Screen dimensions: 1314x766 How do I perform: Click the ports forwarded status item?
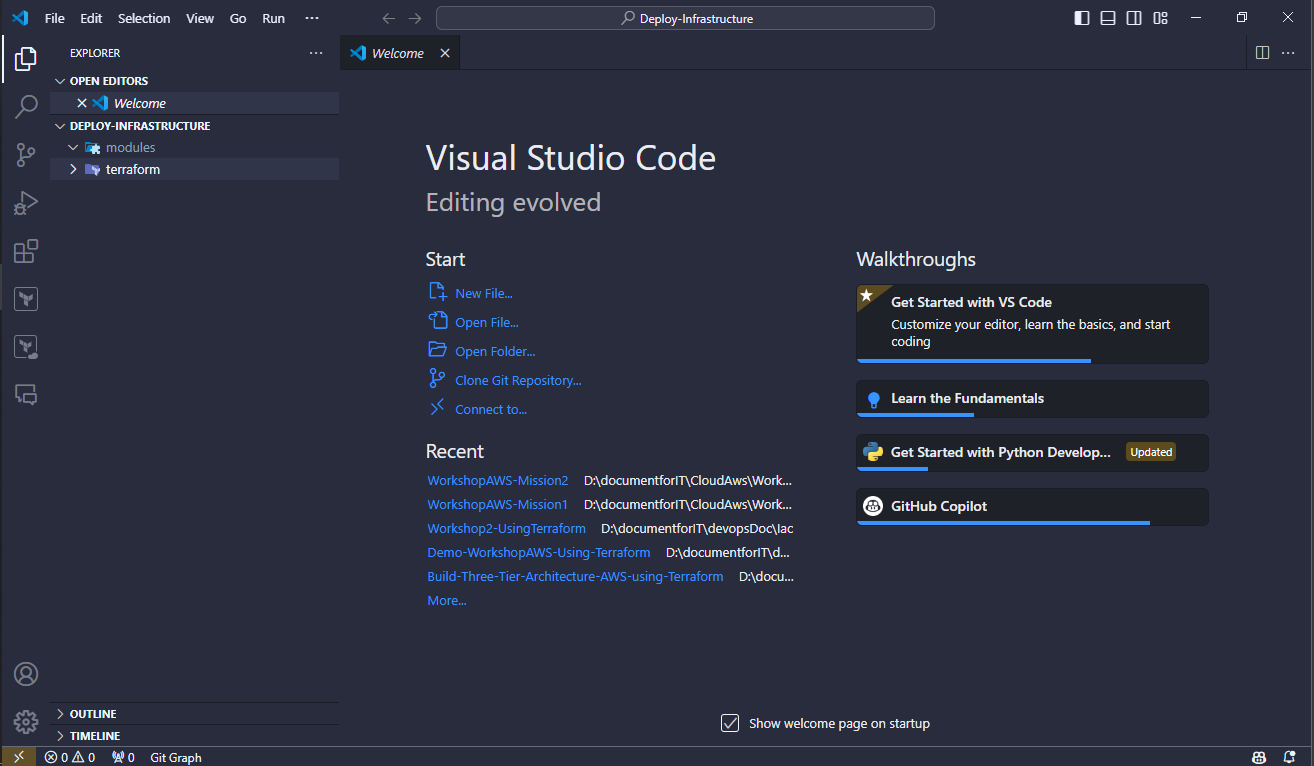coord(123,757)
